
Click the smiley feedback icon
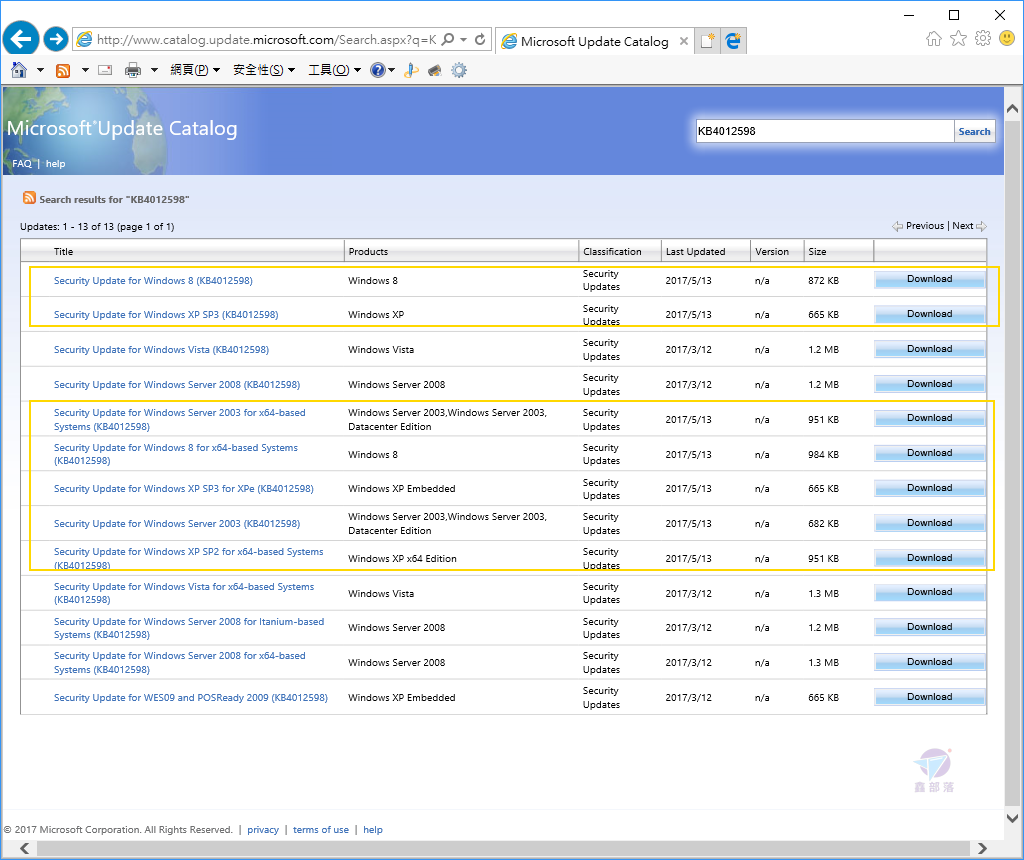(1007, 39)
